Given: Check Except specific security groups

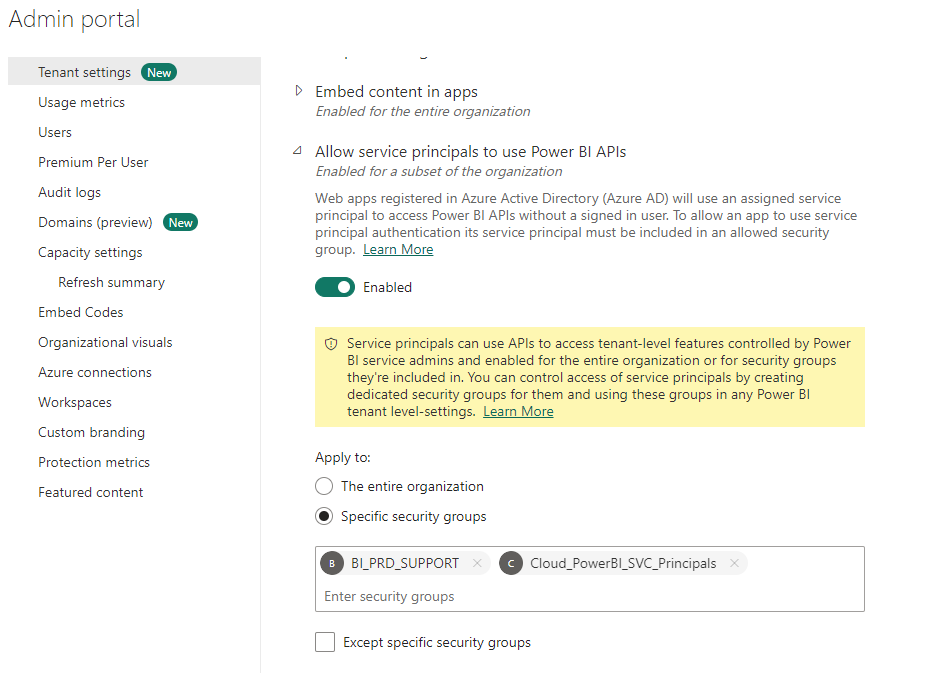Looking at the screenshot, I should 324,642.
